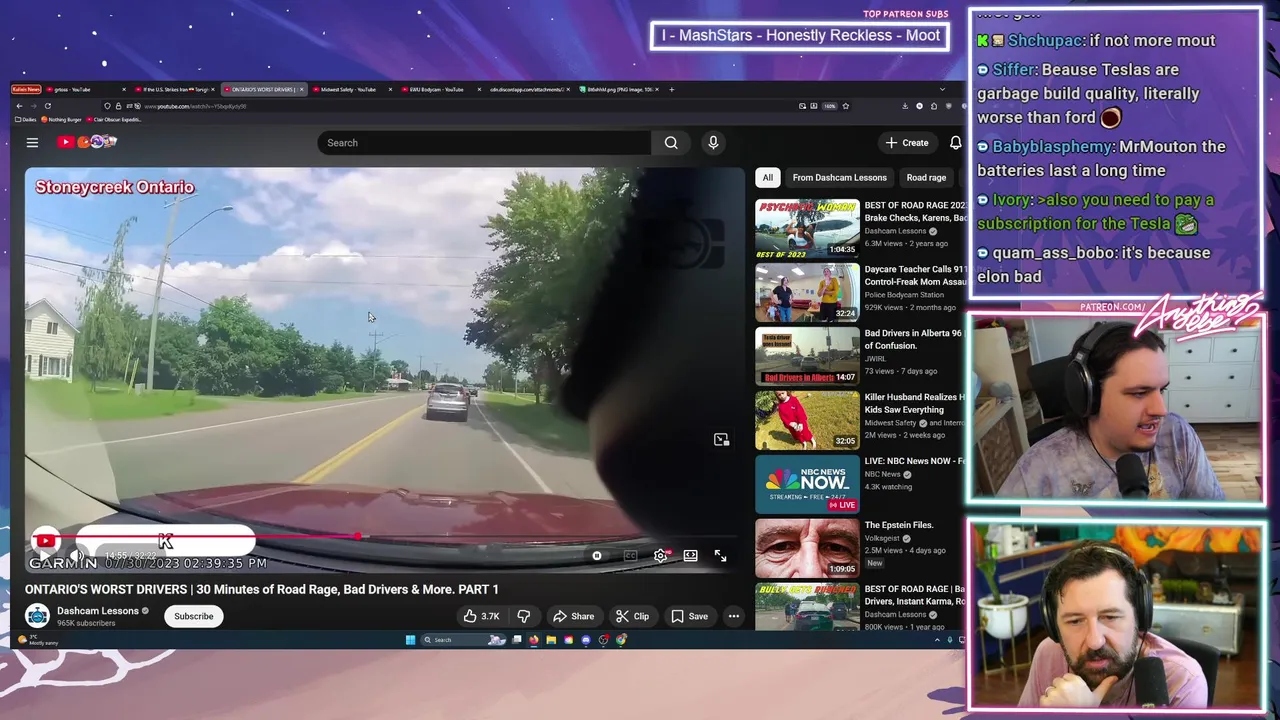Image resolution: width=1280 pixels, height=720 pixels.
Task: Click The Epstein Files. title text
Action: click(x=899, y=525)
